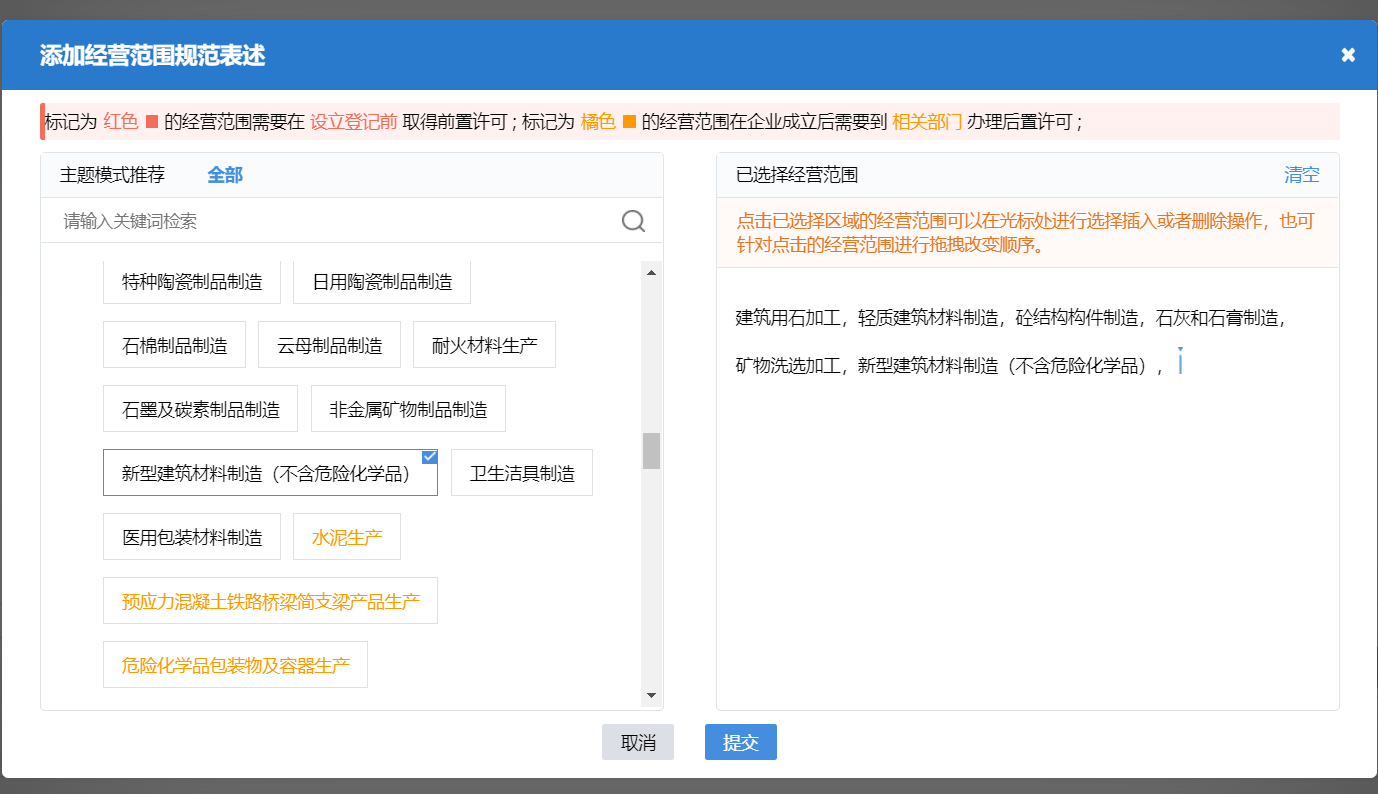
Task: Close the dialog via the X icon
Action: (1348, 55)
